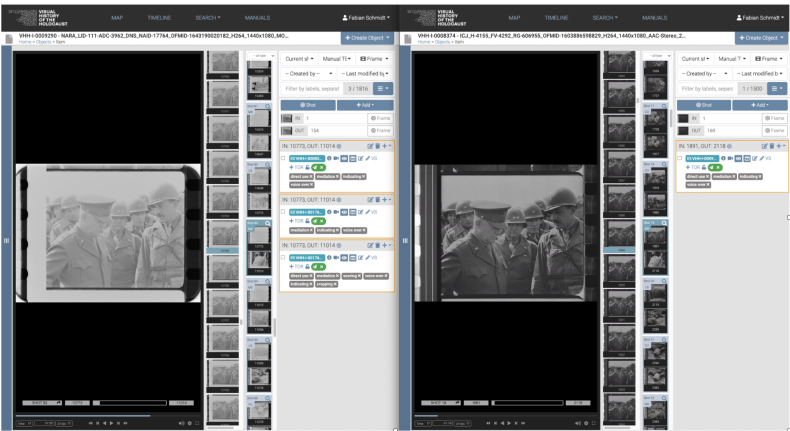Image resolution: width=790 pixels, height=431 pixels.
Task: Open MANUALS in the right window's navbar
Action: click(654, 18)
